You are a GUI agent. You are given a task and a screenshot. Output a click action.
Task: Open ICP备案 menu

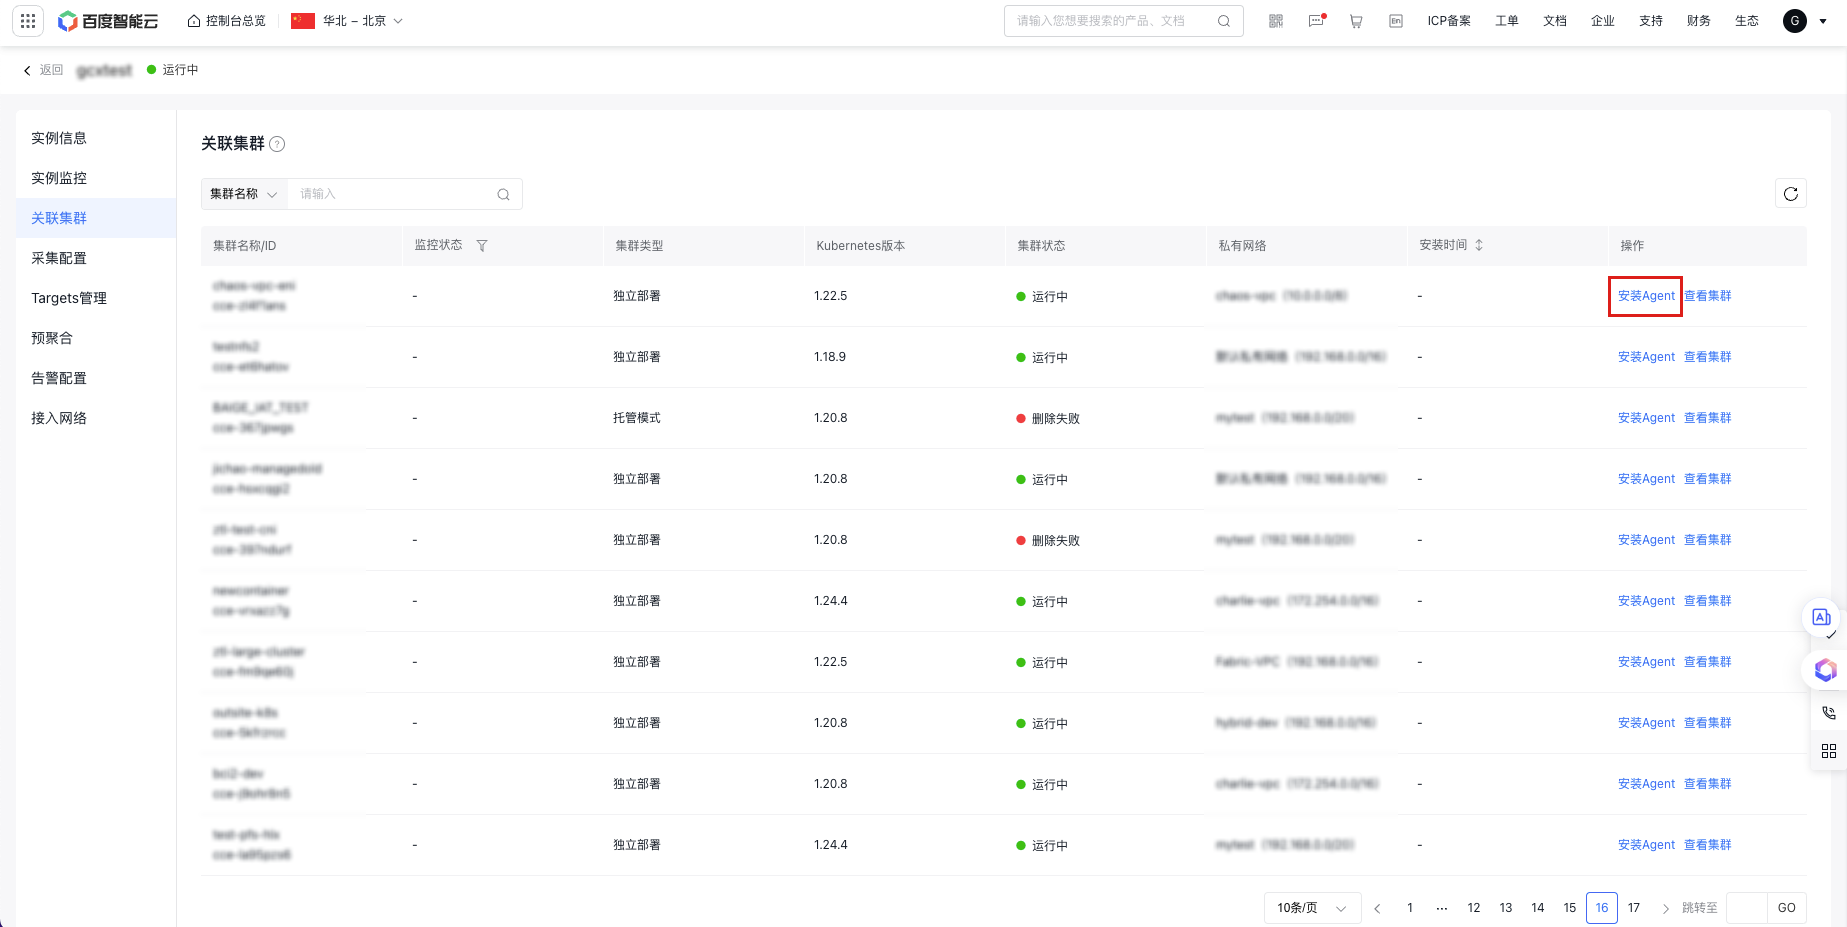[1449, 21]
